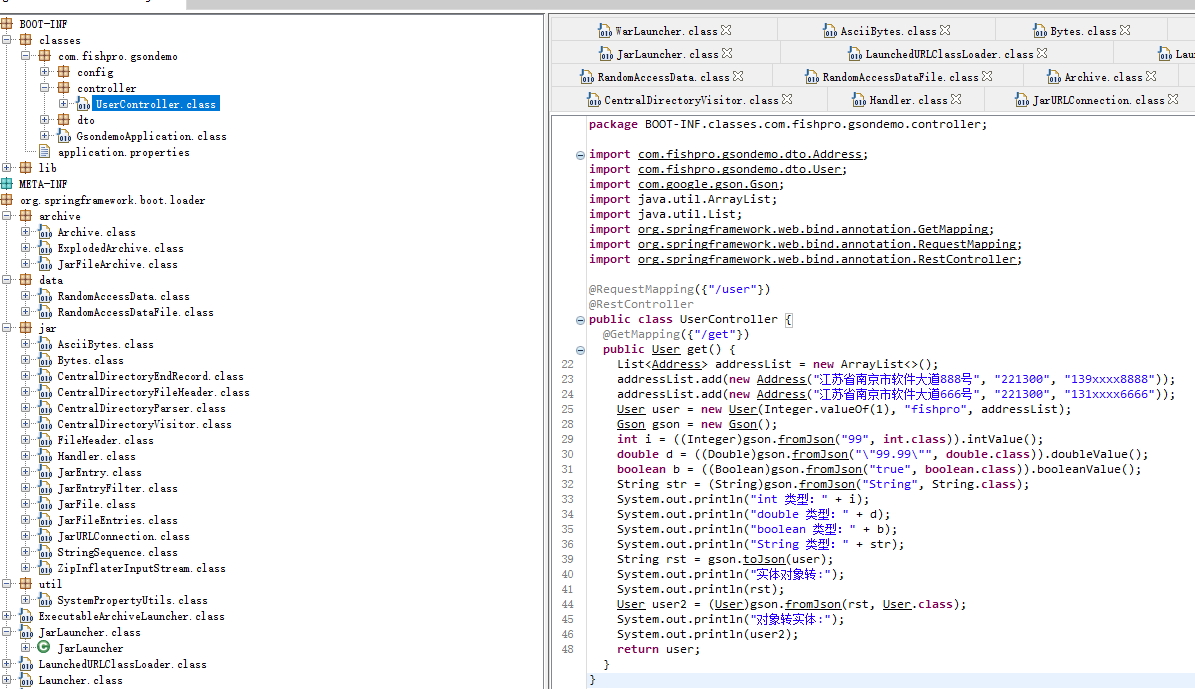
Task: Select CentralDirectoryParser.class in the tree
Action: tap(141, 408)
